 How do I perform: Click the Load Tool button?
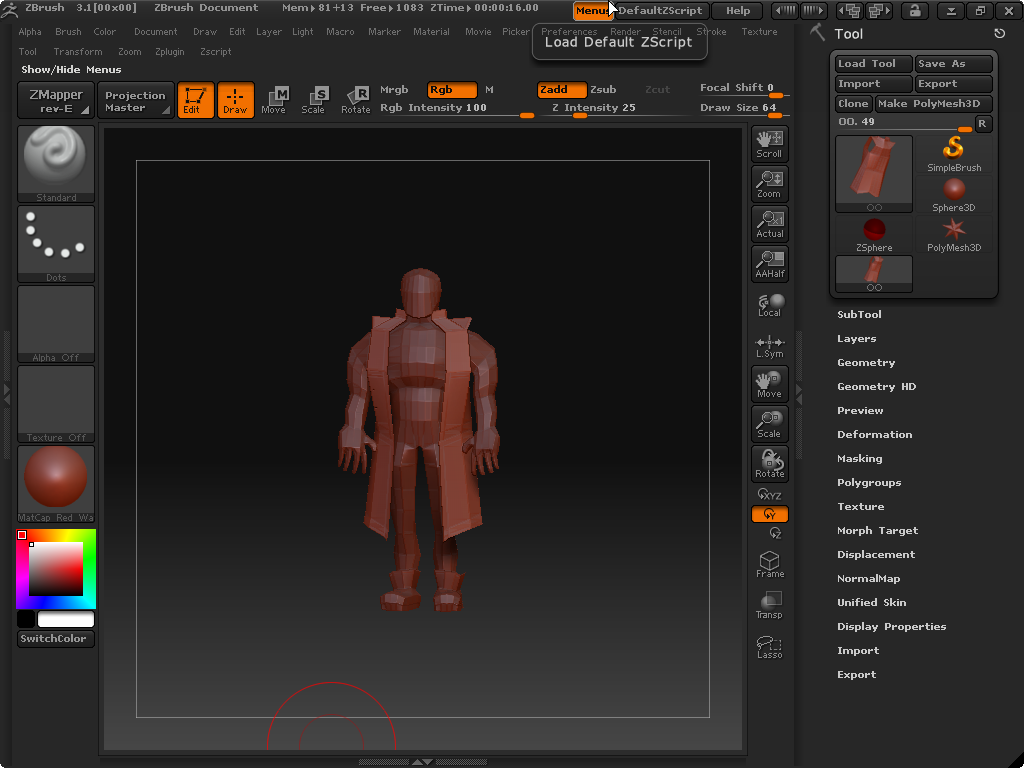point(874,63)
